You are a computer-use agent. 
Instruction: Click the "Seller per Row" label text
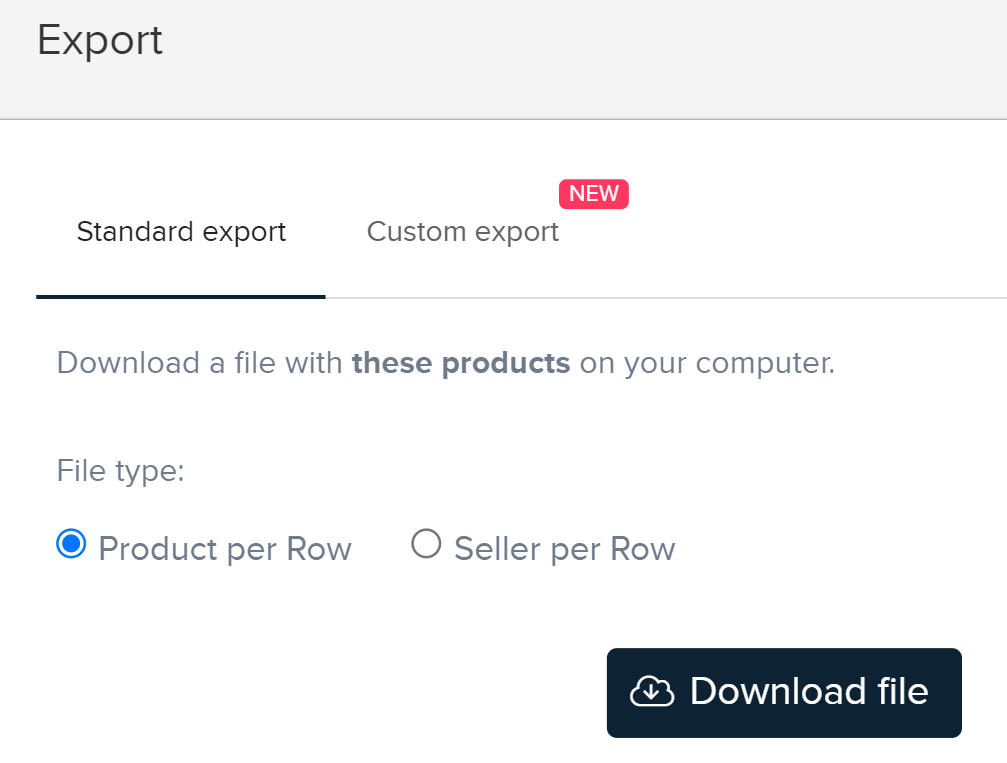564,549
